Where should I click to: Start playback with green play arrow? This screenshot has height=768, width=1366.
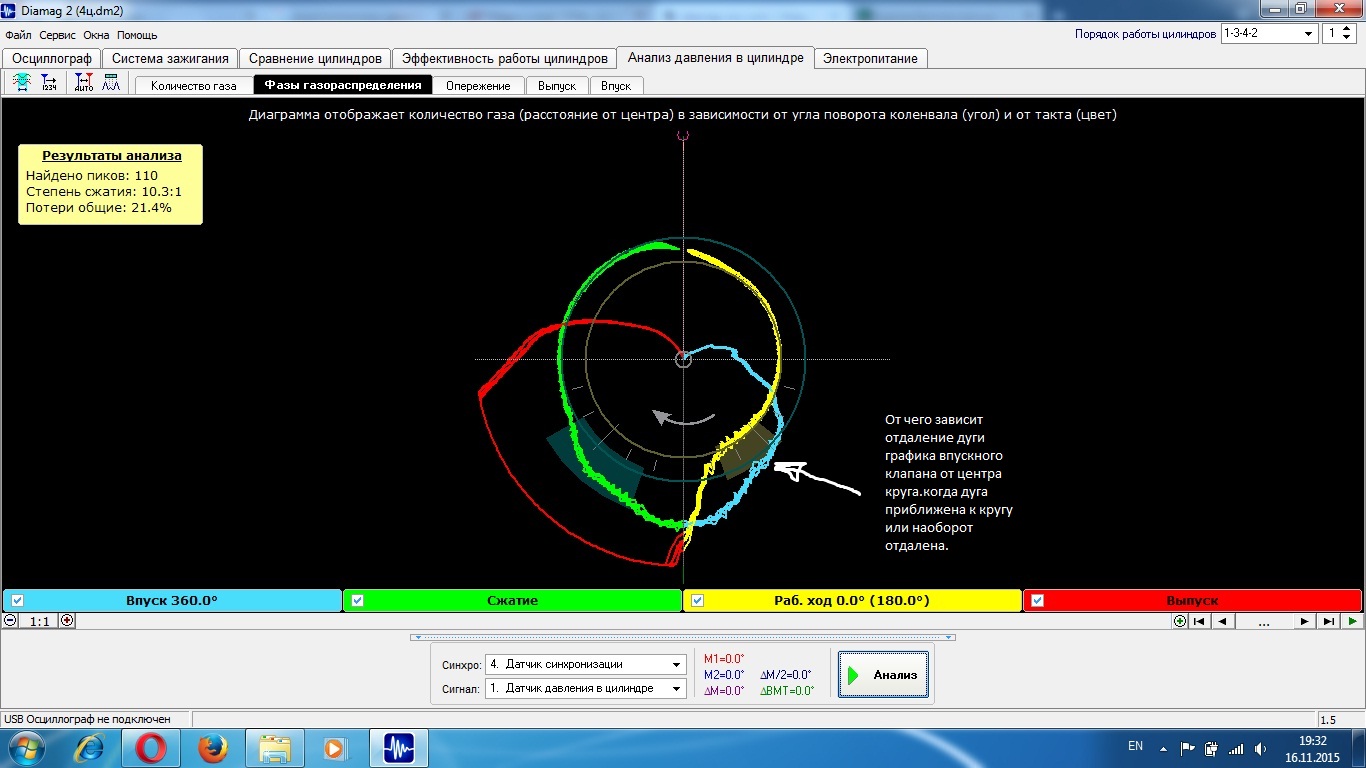coord(1352,621)
